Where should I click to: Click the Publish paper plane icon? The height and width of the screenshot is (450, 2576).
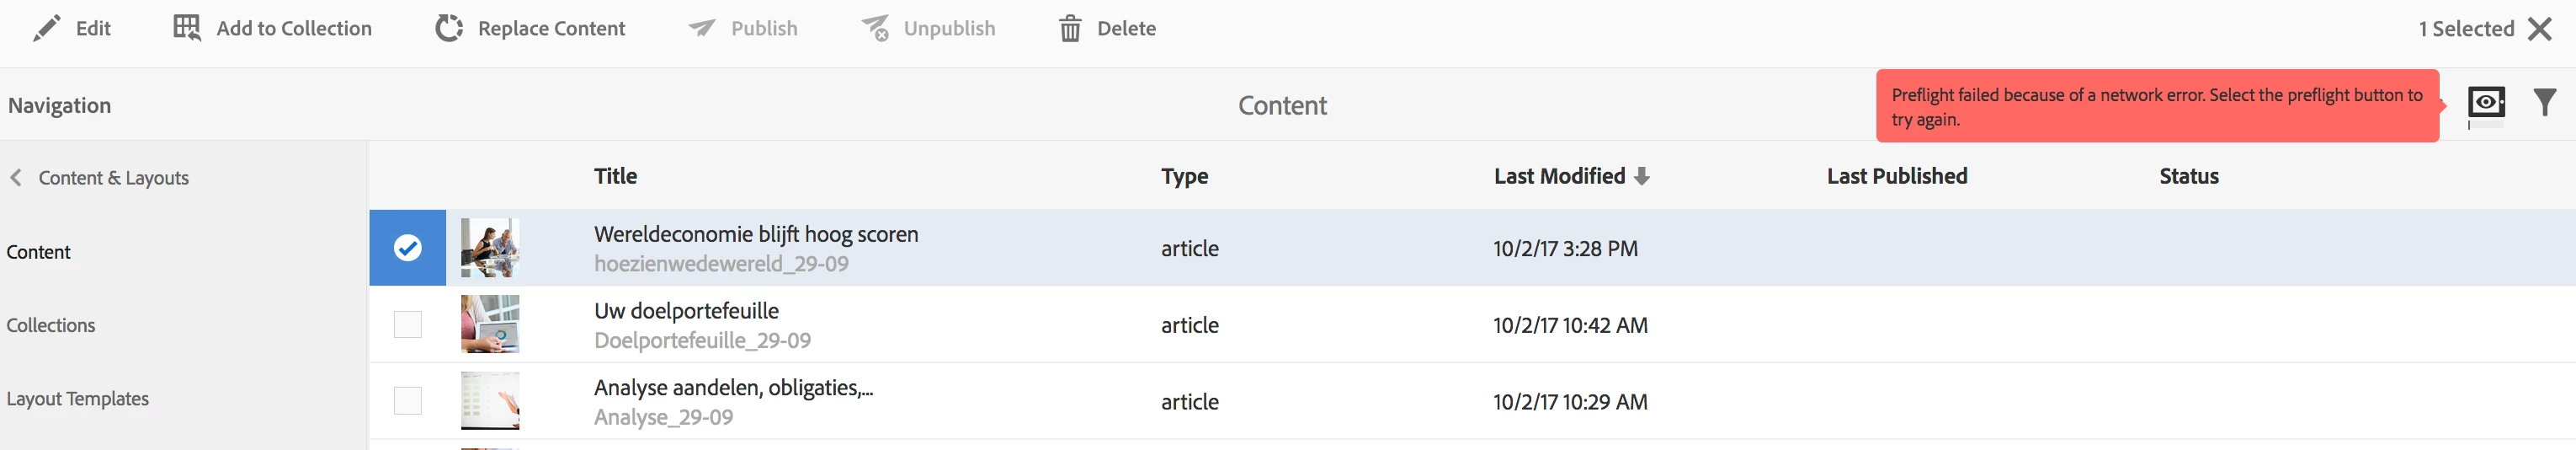702,28
